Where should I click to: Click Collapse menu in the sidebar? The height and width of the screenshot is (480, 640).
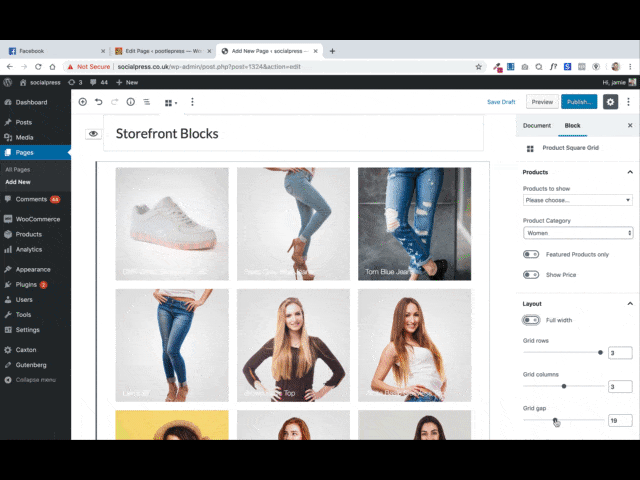35,380
